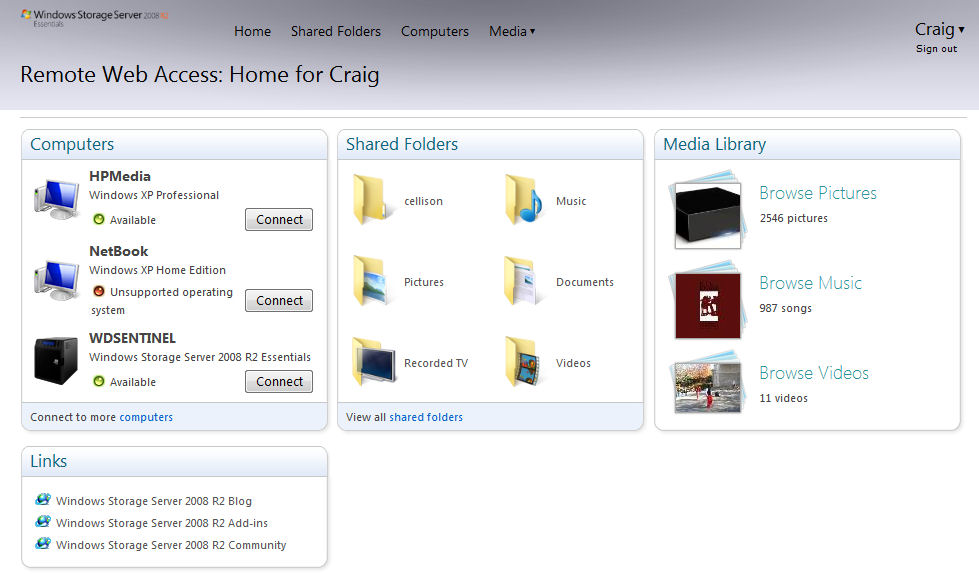Click the Windows Storage Server logo
This screenshot has height=574, width=979.
[x=94, y=17]
